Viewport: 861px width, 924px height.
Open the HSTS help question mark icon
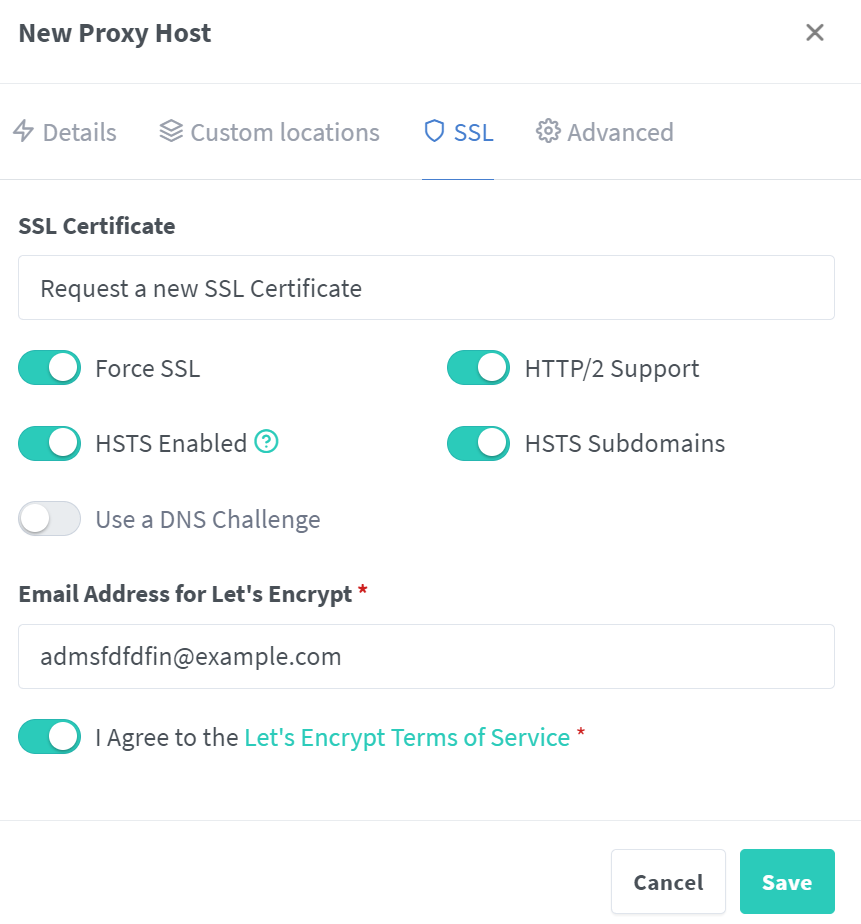point(266,442)
